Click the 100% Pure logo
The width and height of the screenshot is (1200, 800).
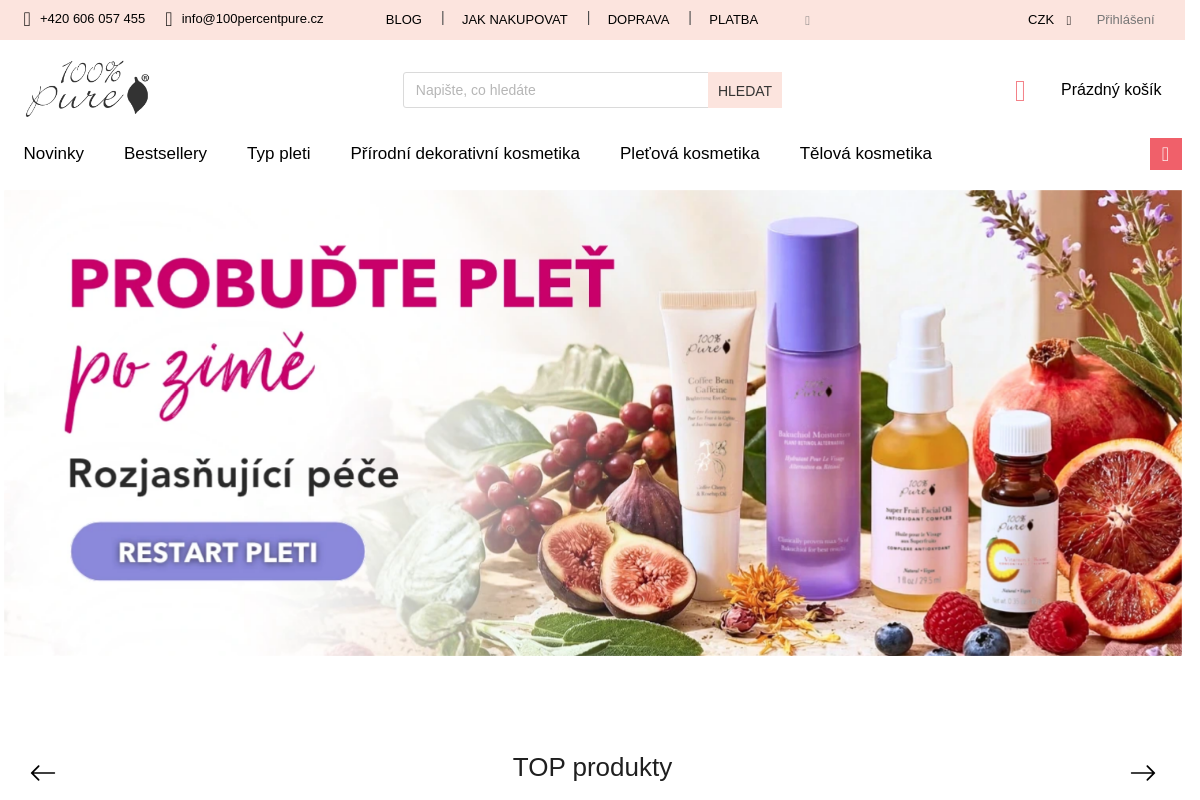click(x=88, y=88)
